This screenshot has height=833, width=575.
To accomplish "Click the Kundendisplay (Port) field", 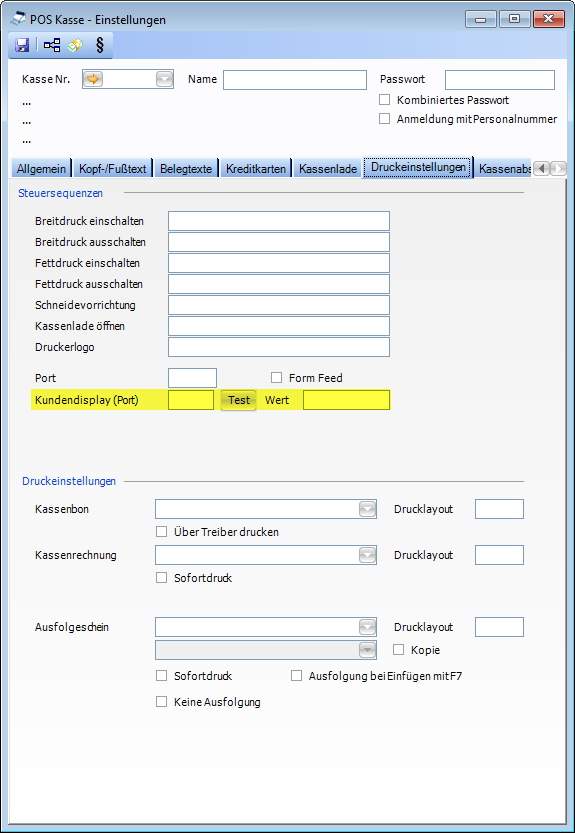I will 191,400.
